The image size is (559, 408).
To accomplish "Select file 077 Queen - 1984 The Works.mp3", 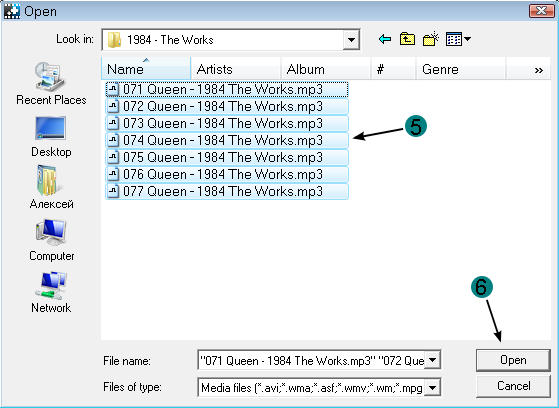I will (227, 192).
